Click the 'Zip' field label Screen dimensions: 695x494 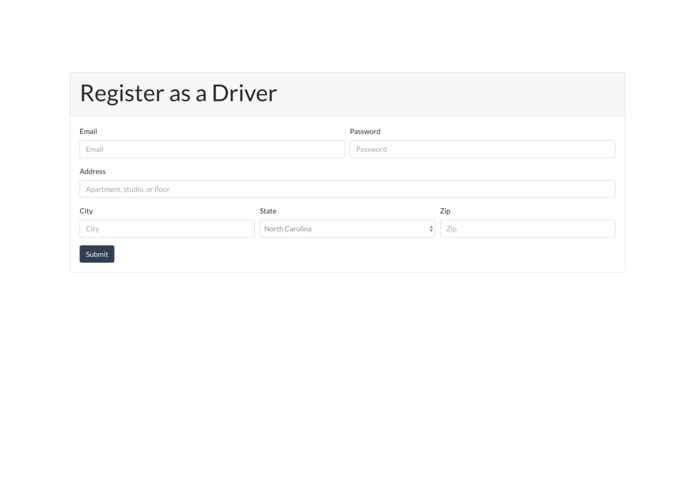coord(445,211)
